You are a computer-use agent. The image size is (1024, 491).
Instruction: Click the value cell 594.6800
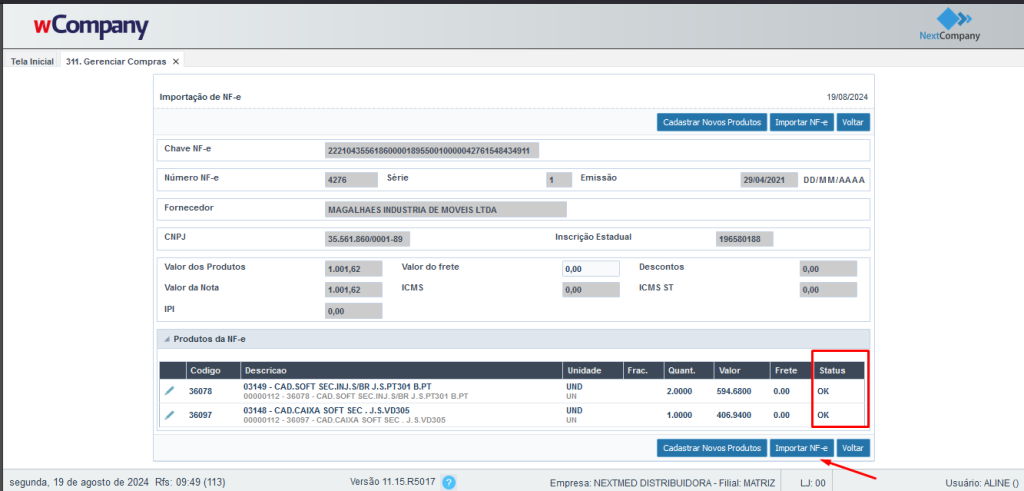point(736,391)
